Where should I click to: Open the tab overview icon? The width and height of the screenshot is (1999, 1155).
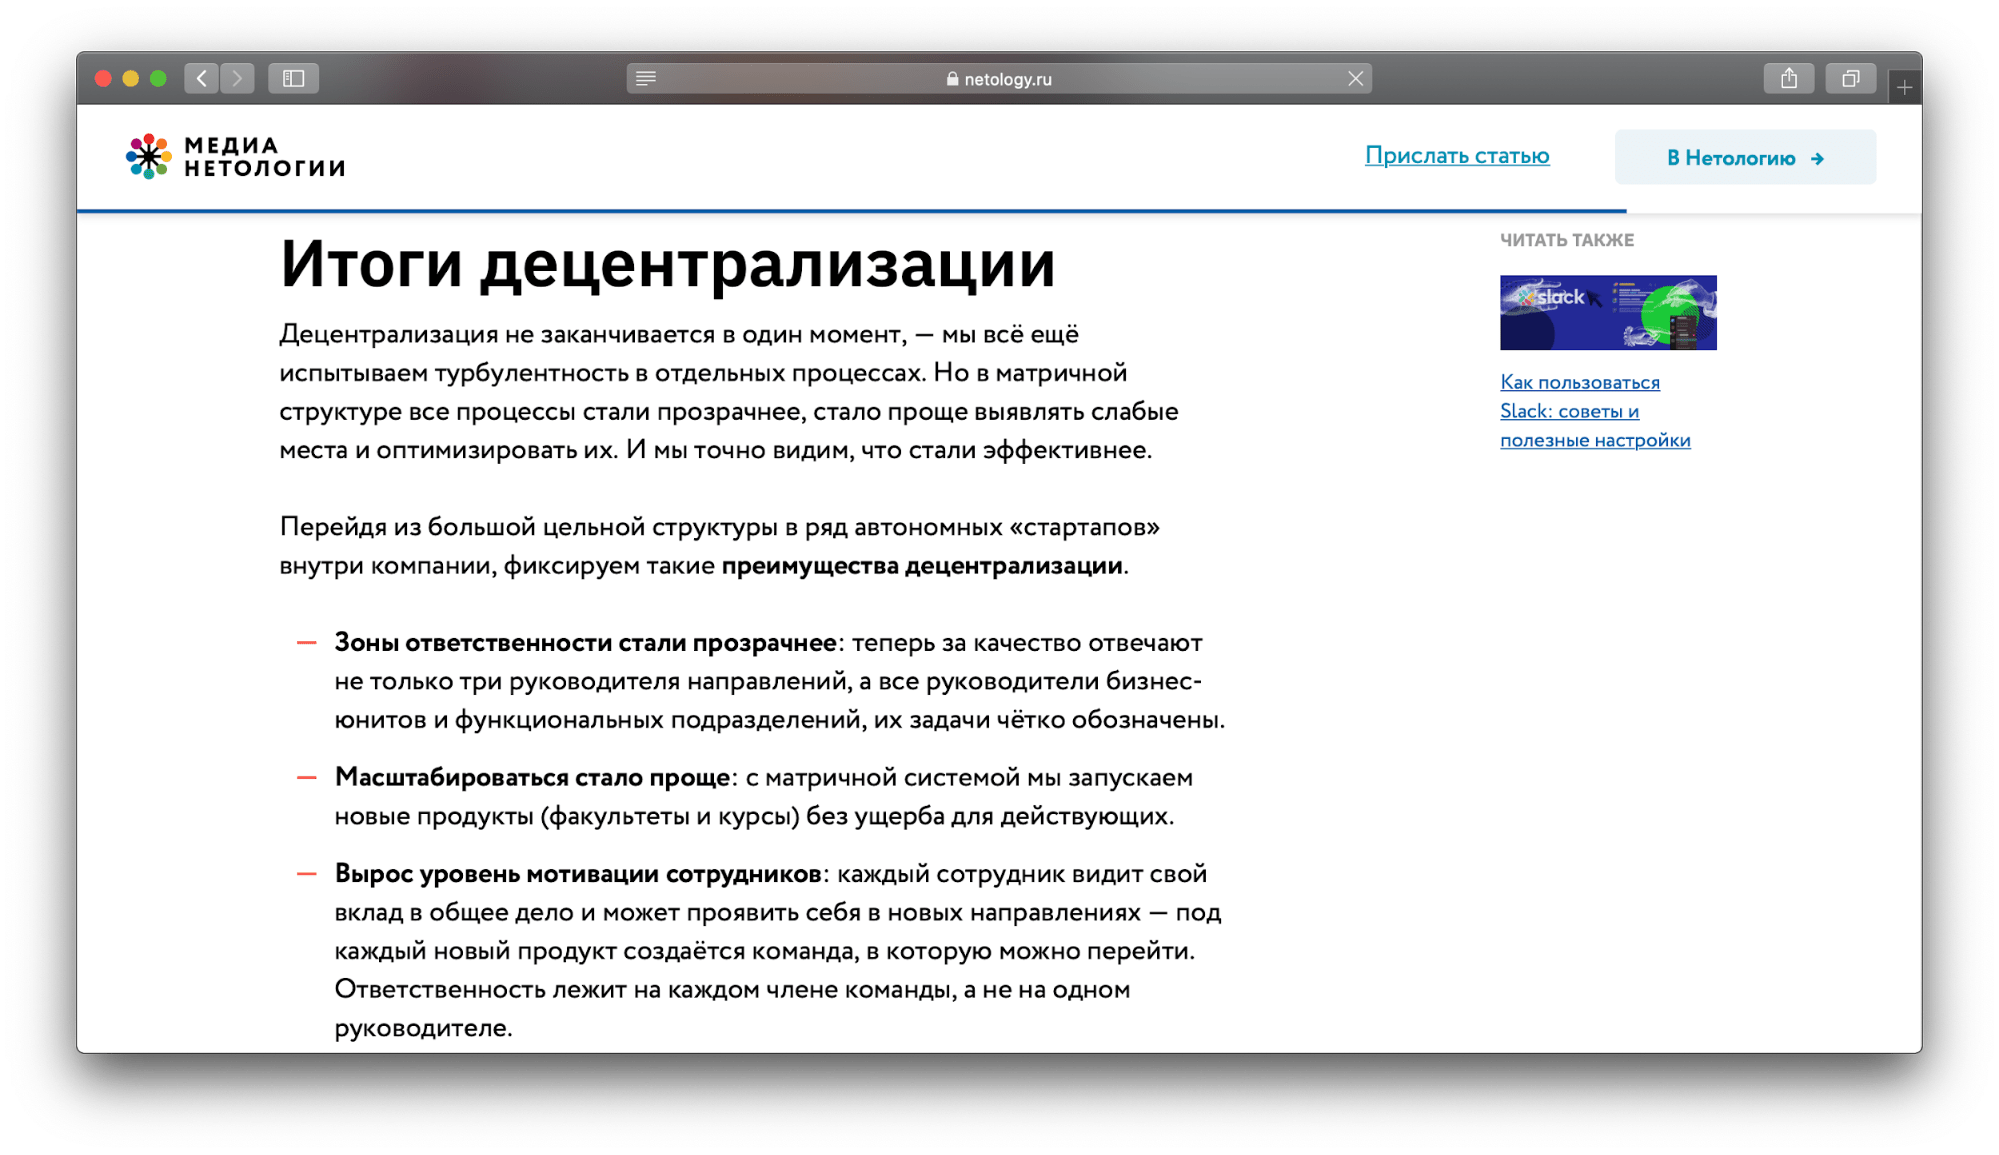click(x=1851, y=78)
